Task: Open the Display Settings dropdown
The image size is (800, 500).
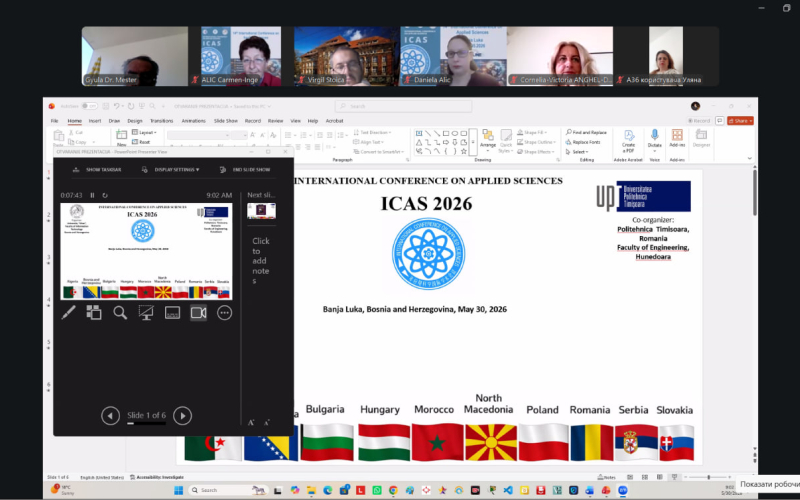Action: [170, 169]
